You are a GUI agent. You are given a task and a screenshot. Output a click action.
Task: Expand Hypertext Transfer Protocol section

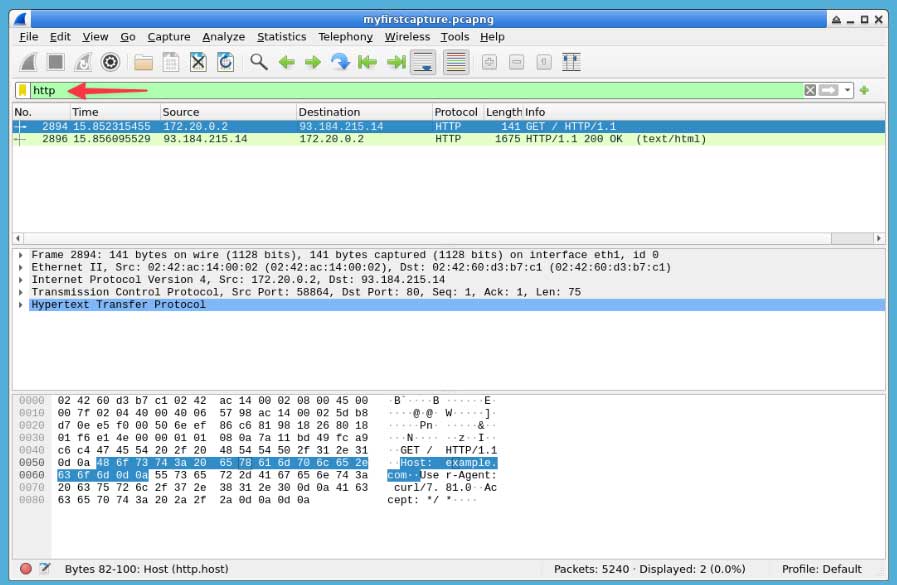21,305
